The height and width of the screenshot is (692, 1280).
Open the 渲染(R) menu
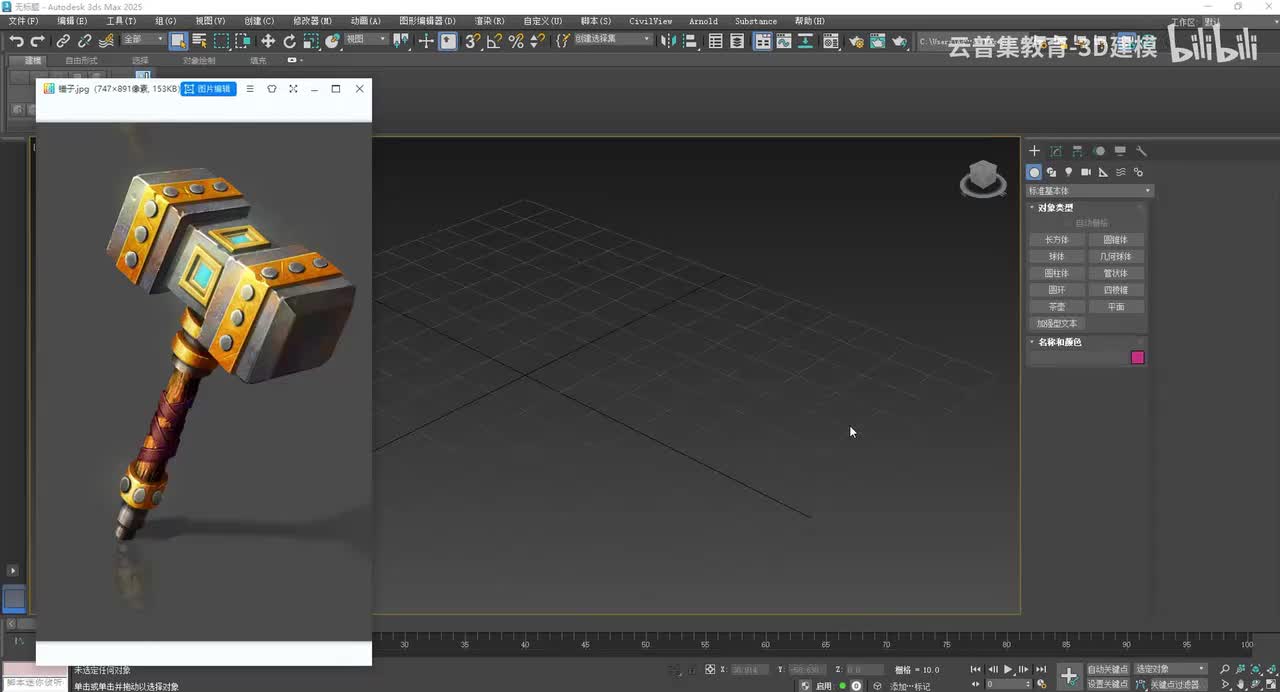pos(489,21)
